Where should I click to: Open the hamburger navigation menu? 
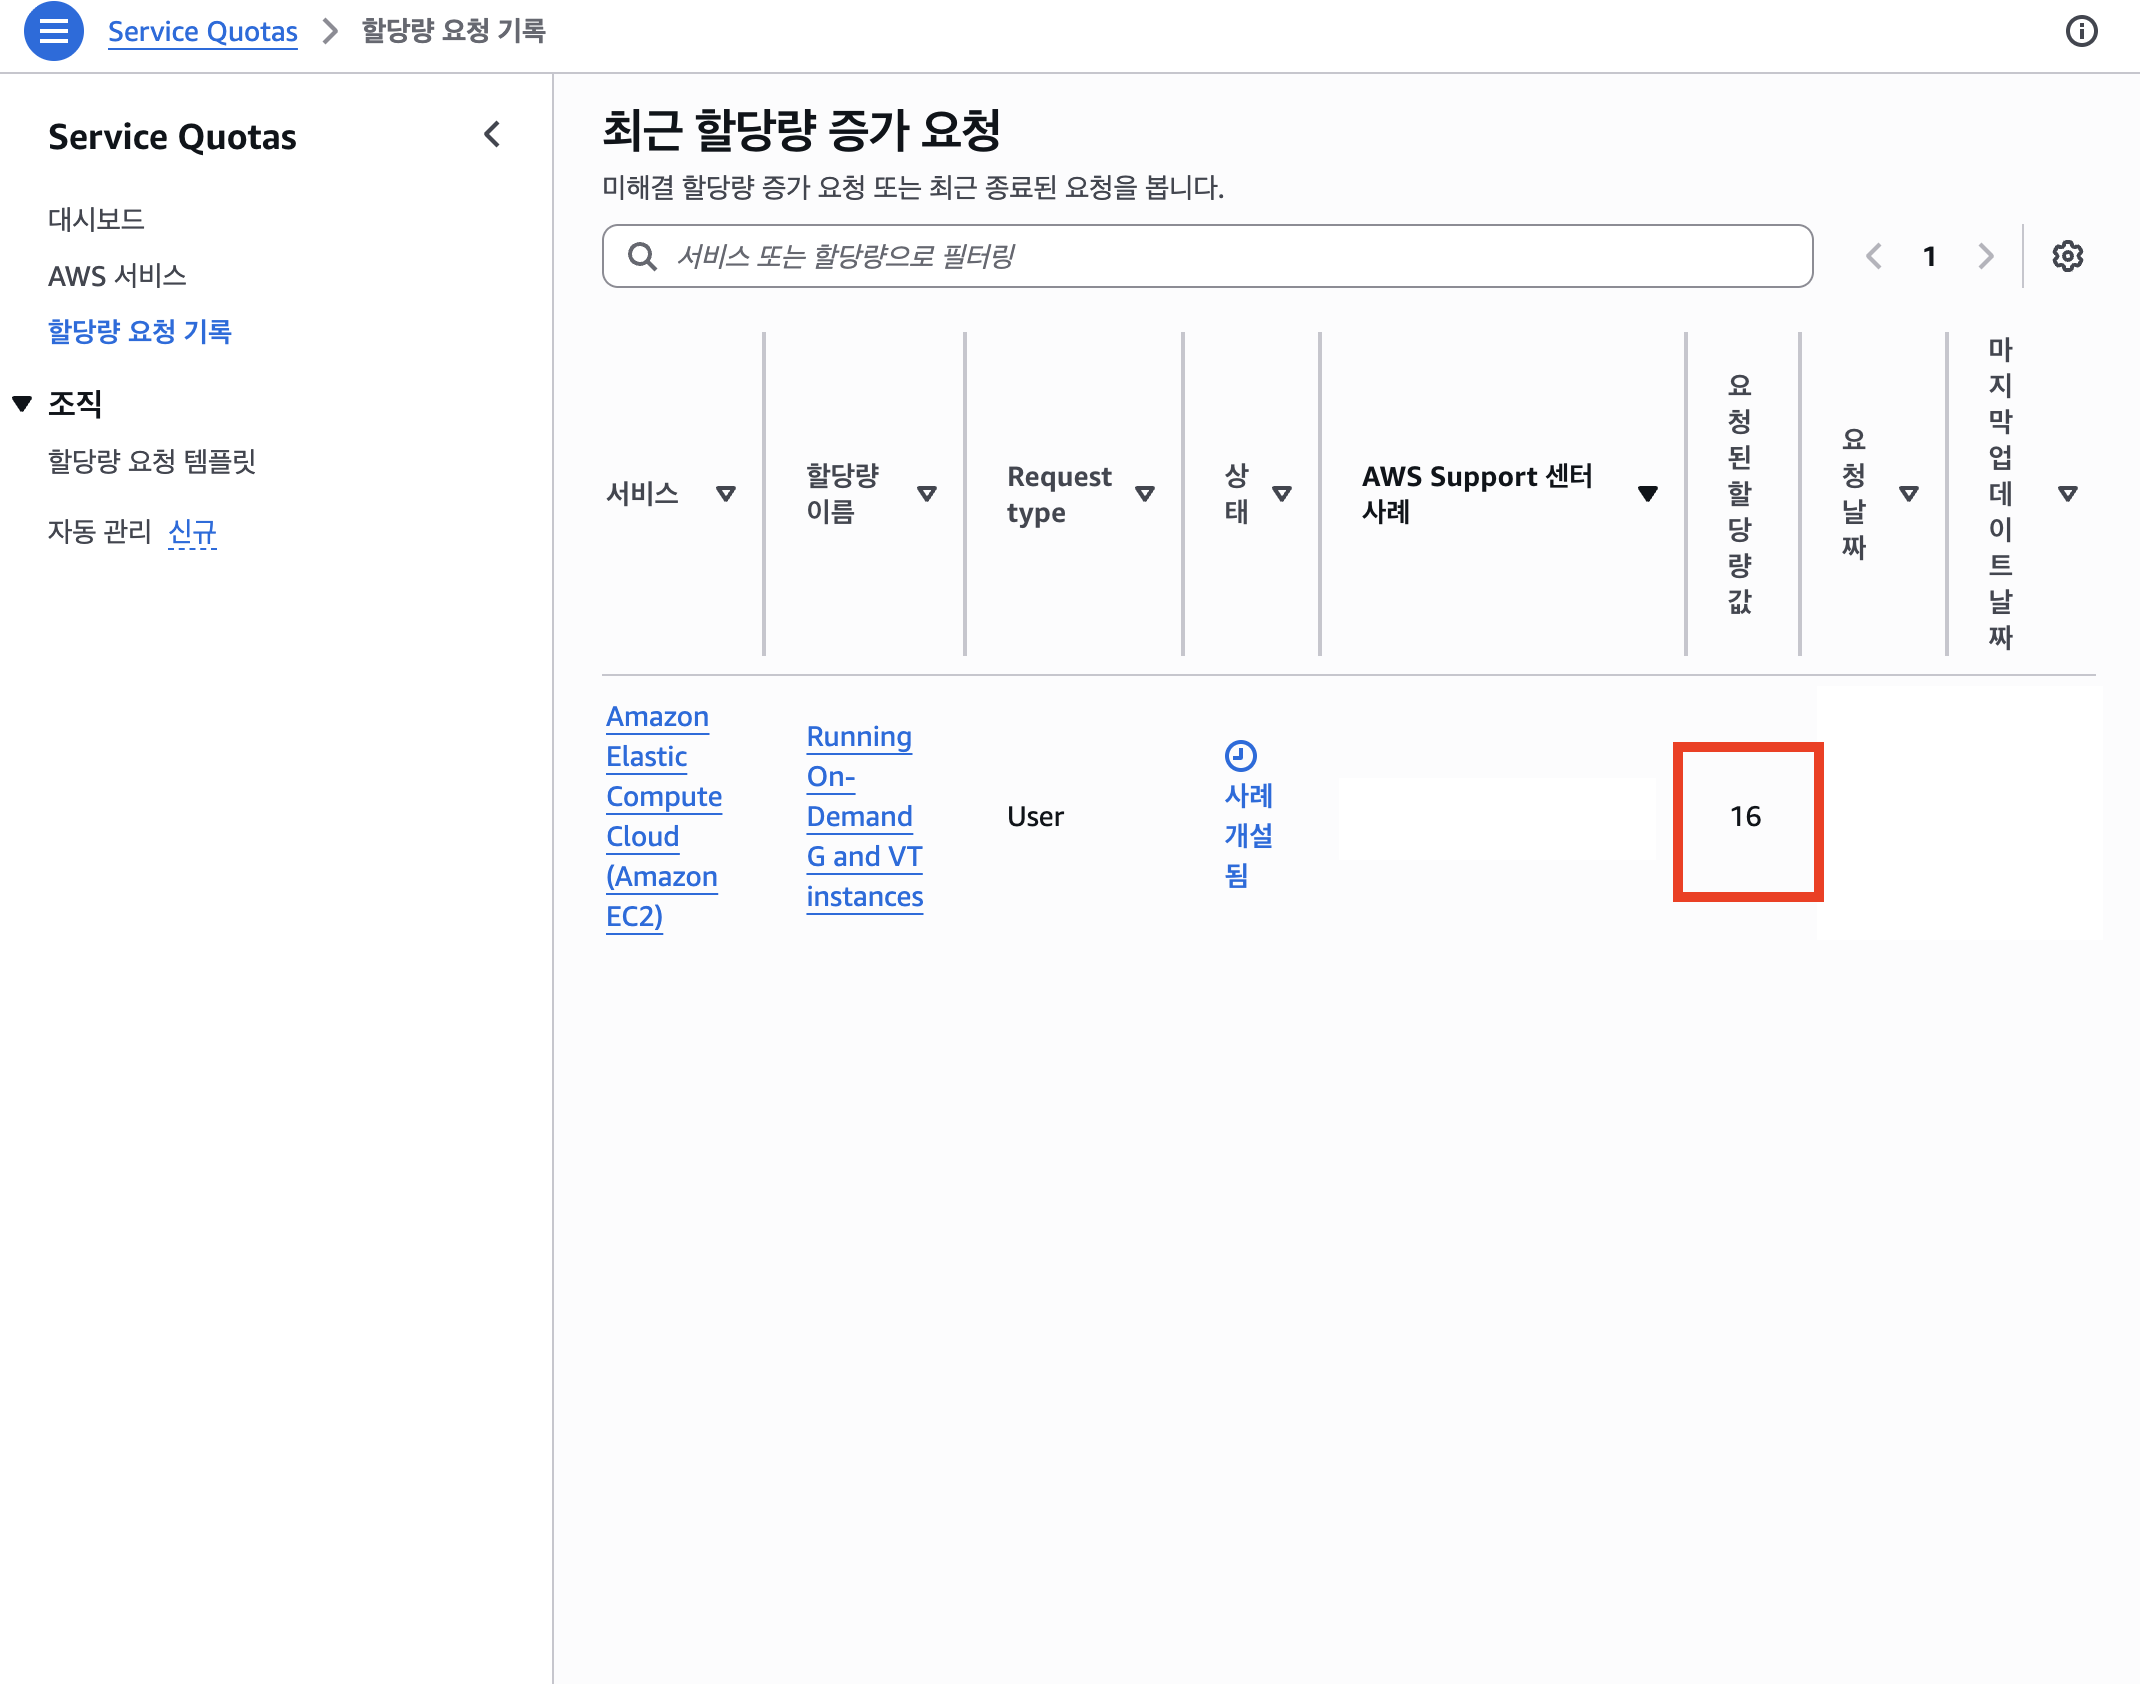pos(53,32)
